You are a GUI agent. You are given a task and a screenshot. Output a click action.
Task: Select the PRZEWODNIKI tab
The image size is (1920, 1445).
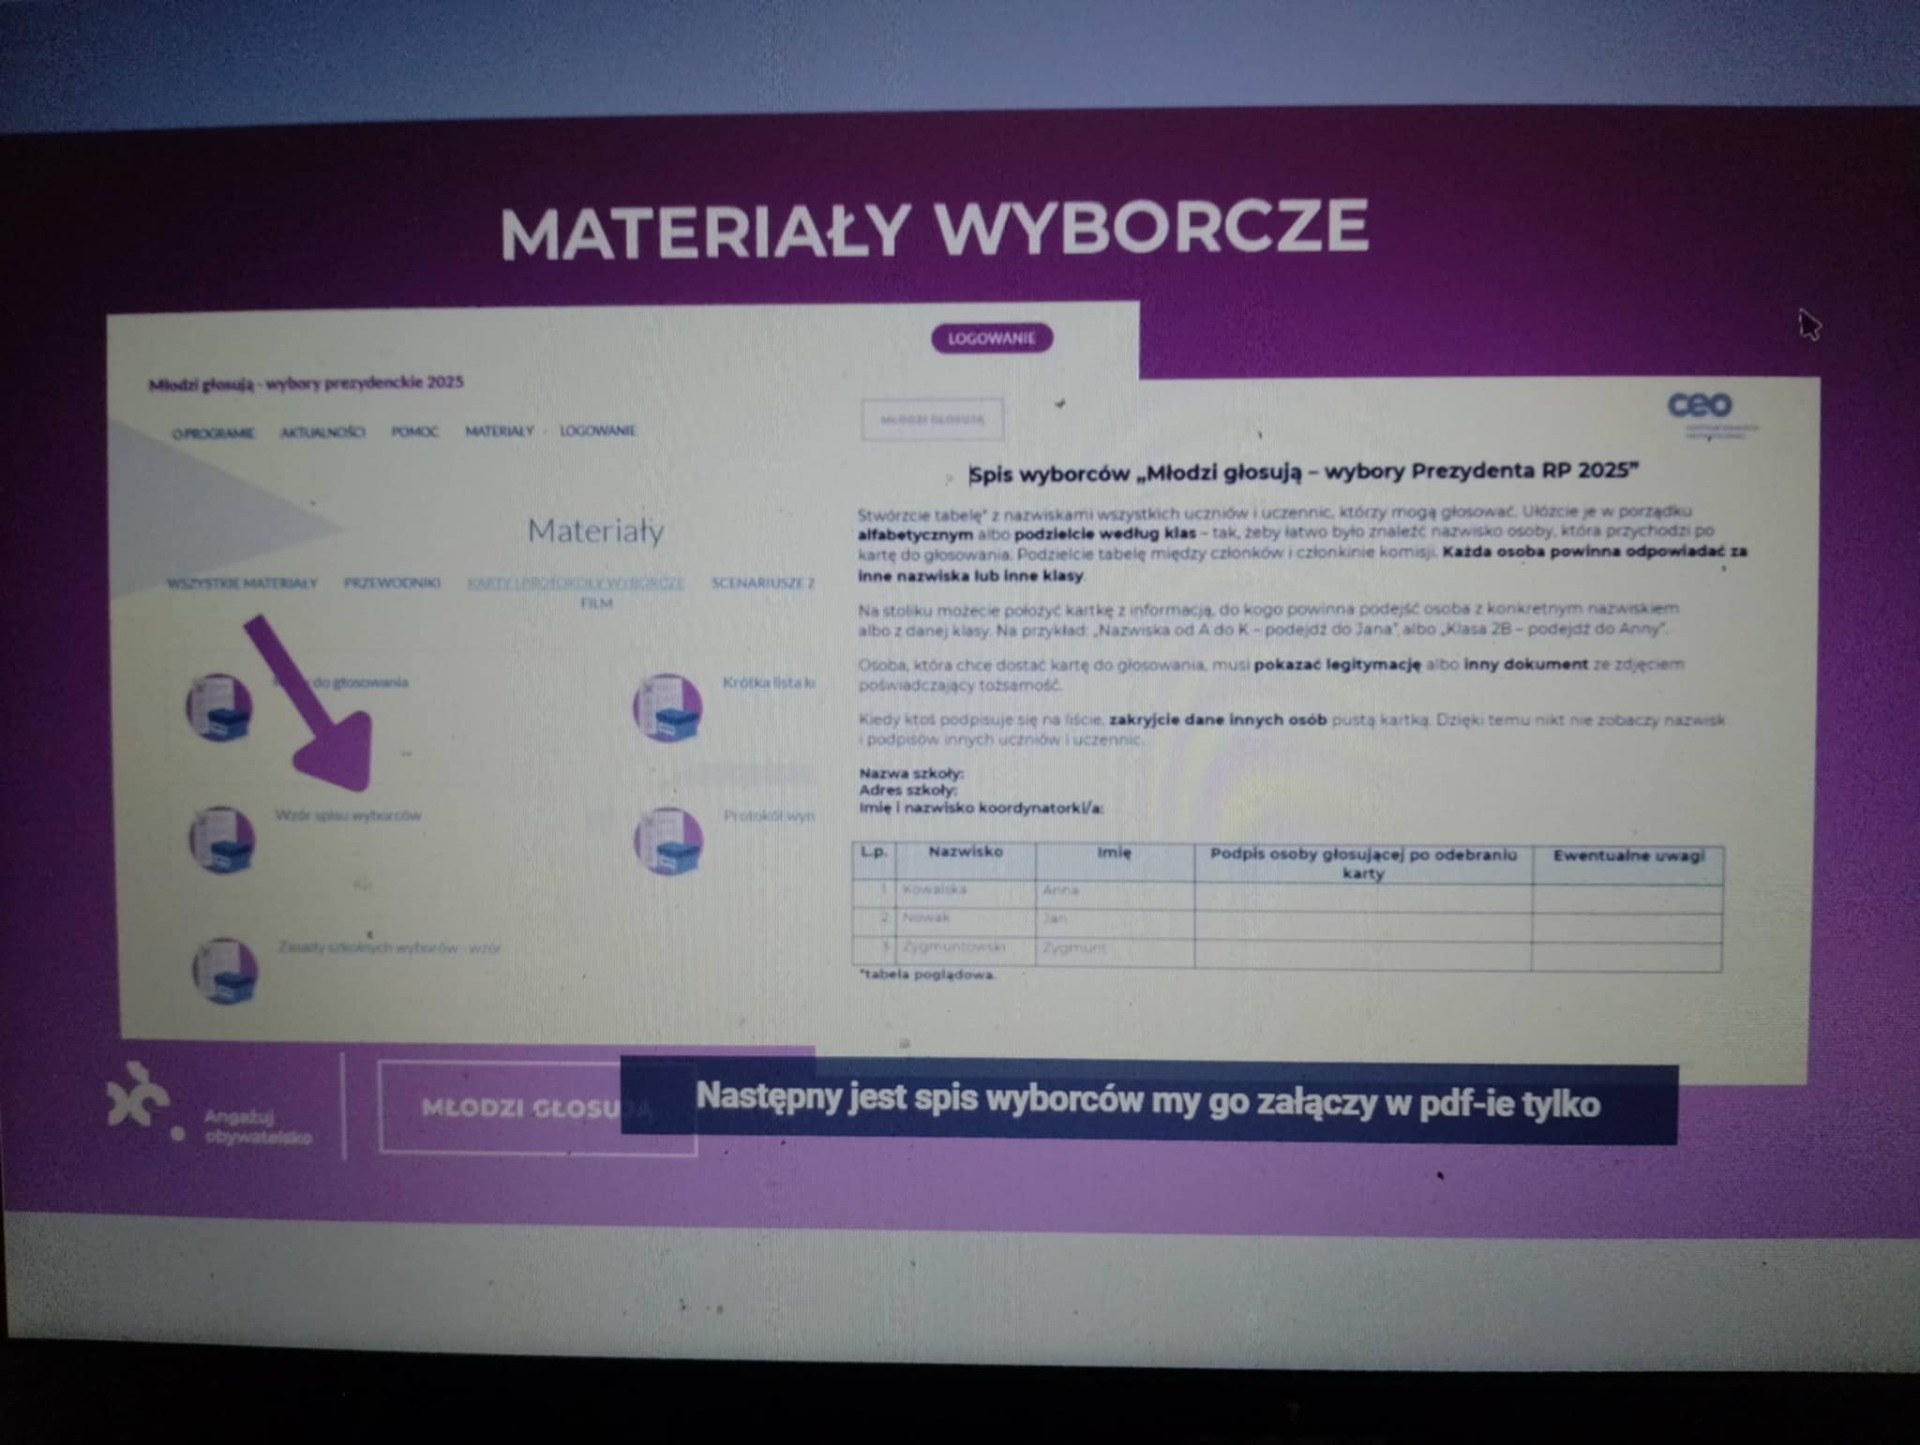[x=392, y=582]
